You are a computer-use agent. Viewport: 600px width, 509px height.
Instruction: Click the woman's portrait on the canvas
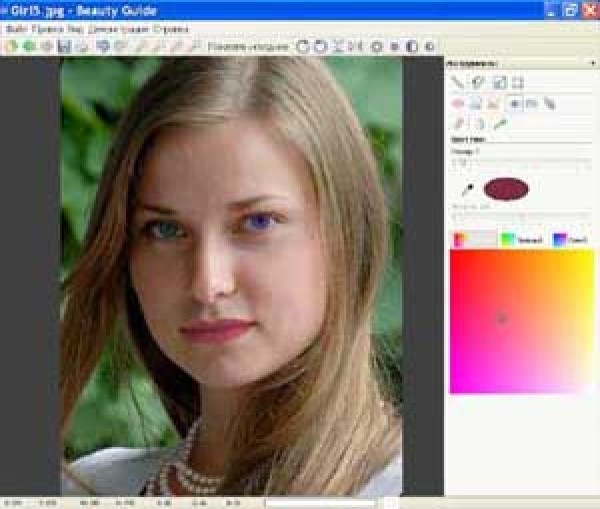click(231, 276)
